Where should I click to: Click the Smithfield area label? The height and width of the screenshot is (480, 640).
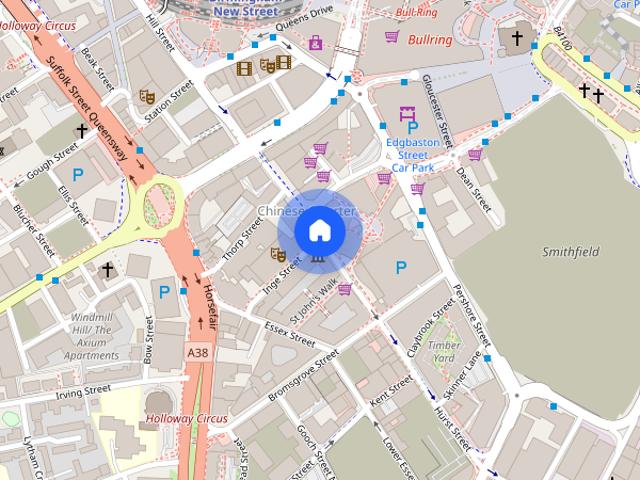pos(571,252)
